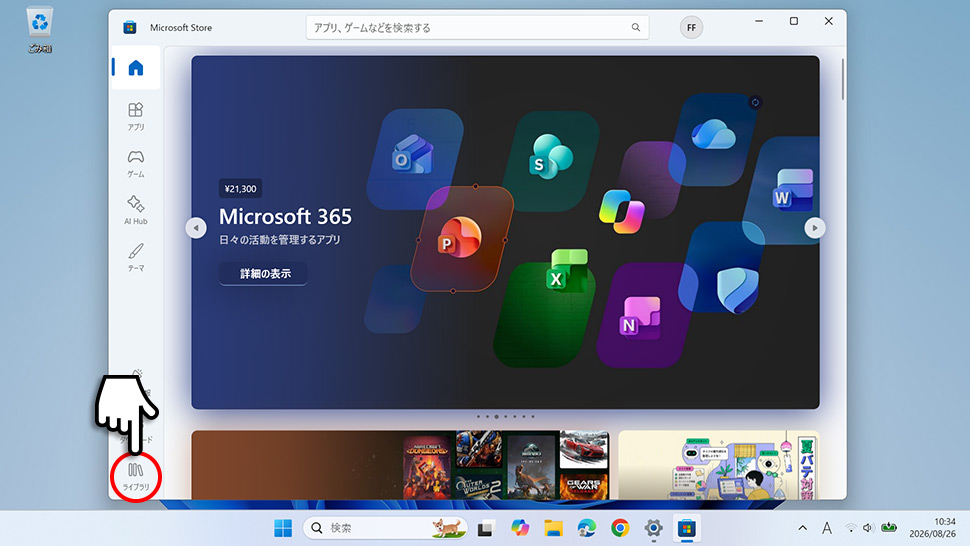Open the ゲーム (Games) section
This screenshot has height=546, width=970.
pos(135,164)
